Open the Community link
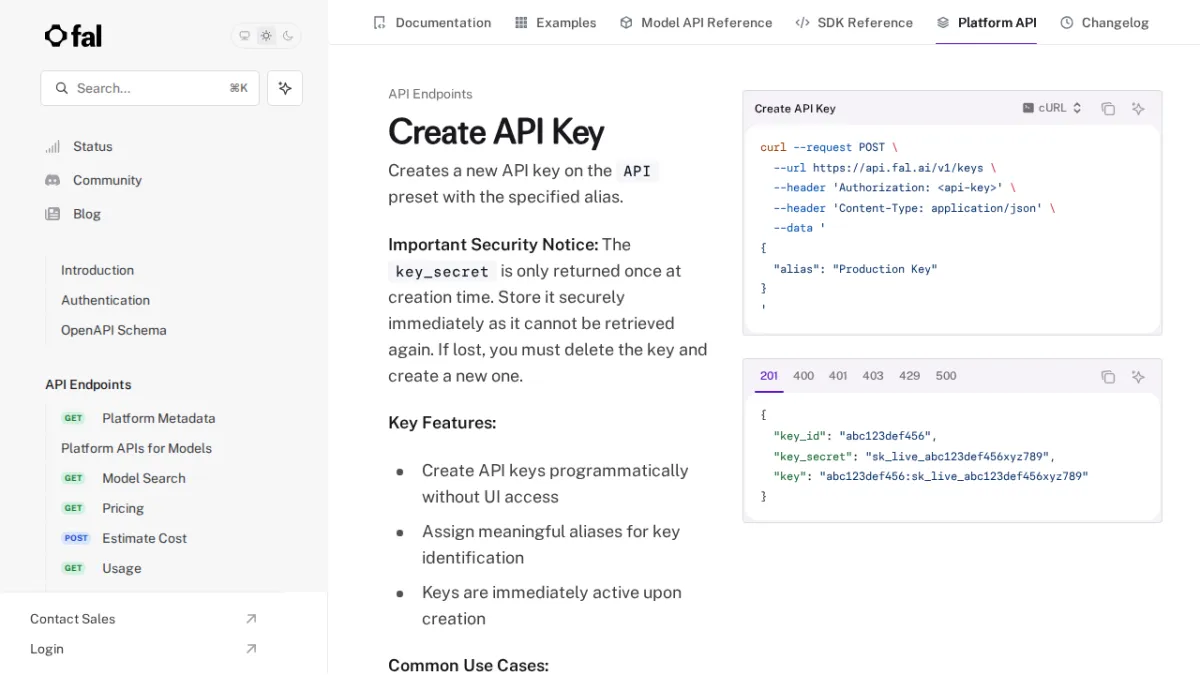This screenshot has width=1200, height=675. pyautogui.click(x=107, y=180)
